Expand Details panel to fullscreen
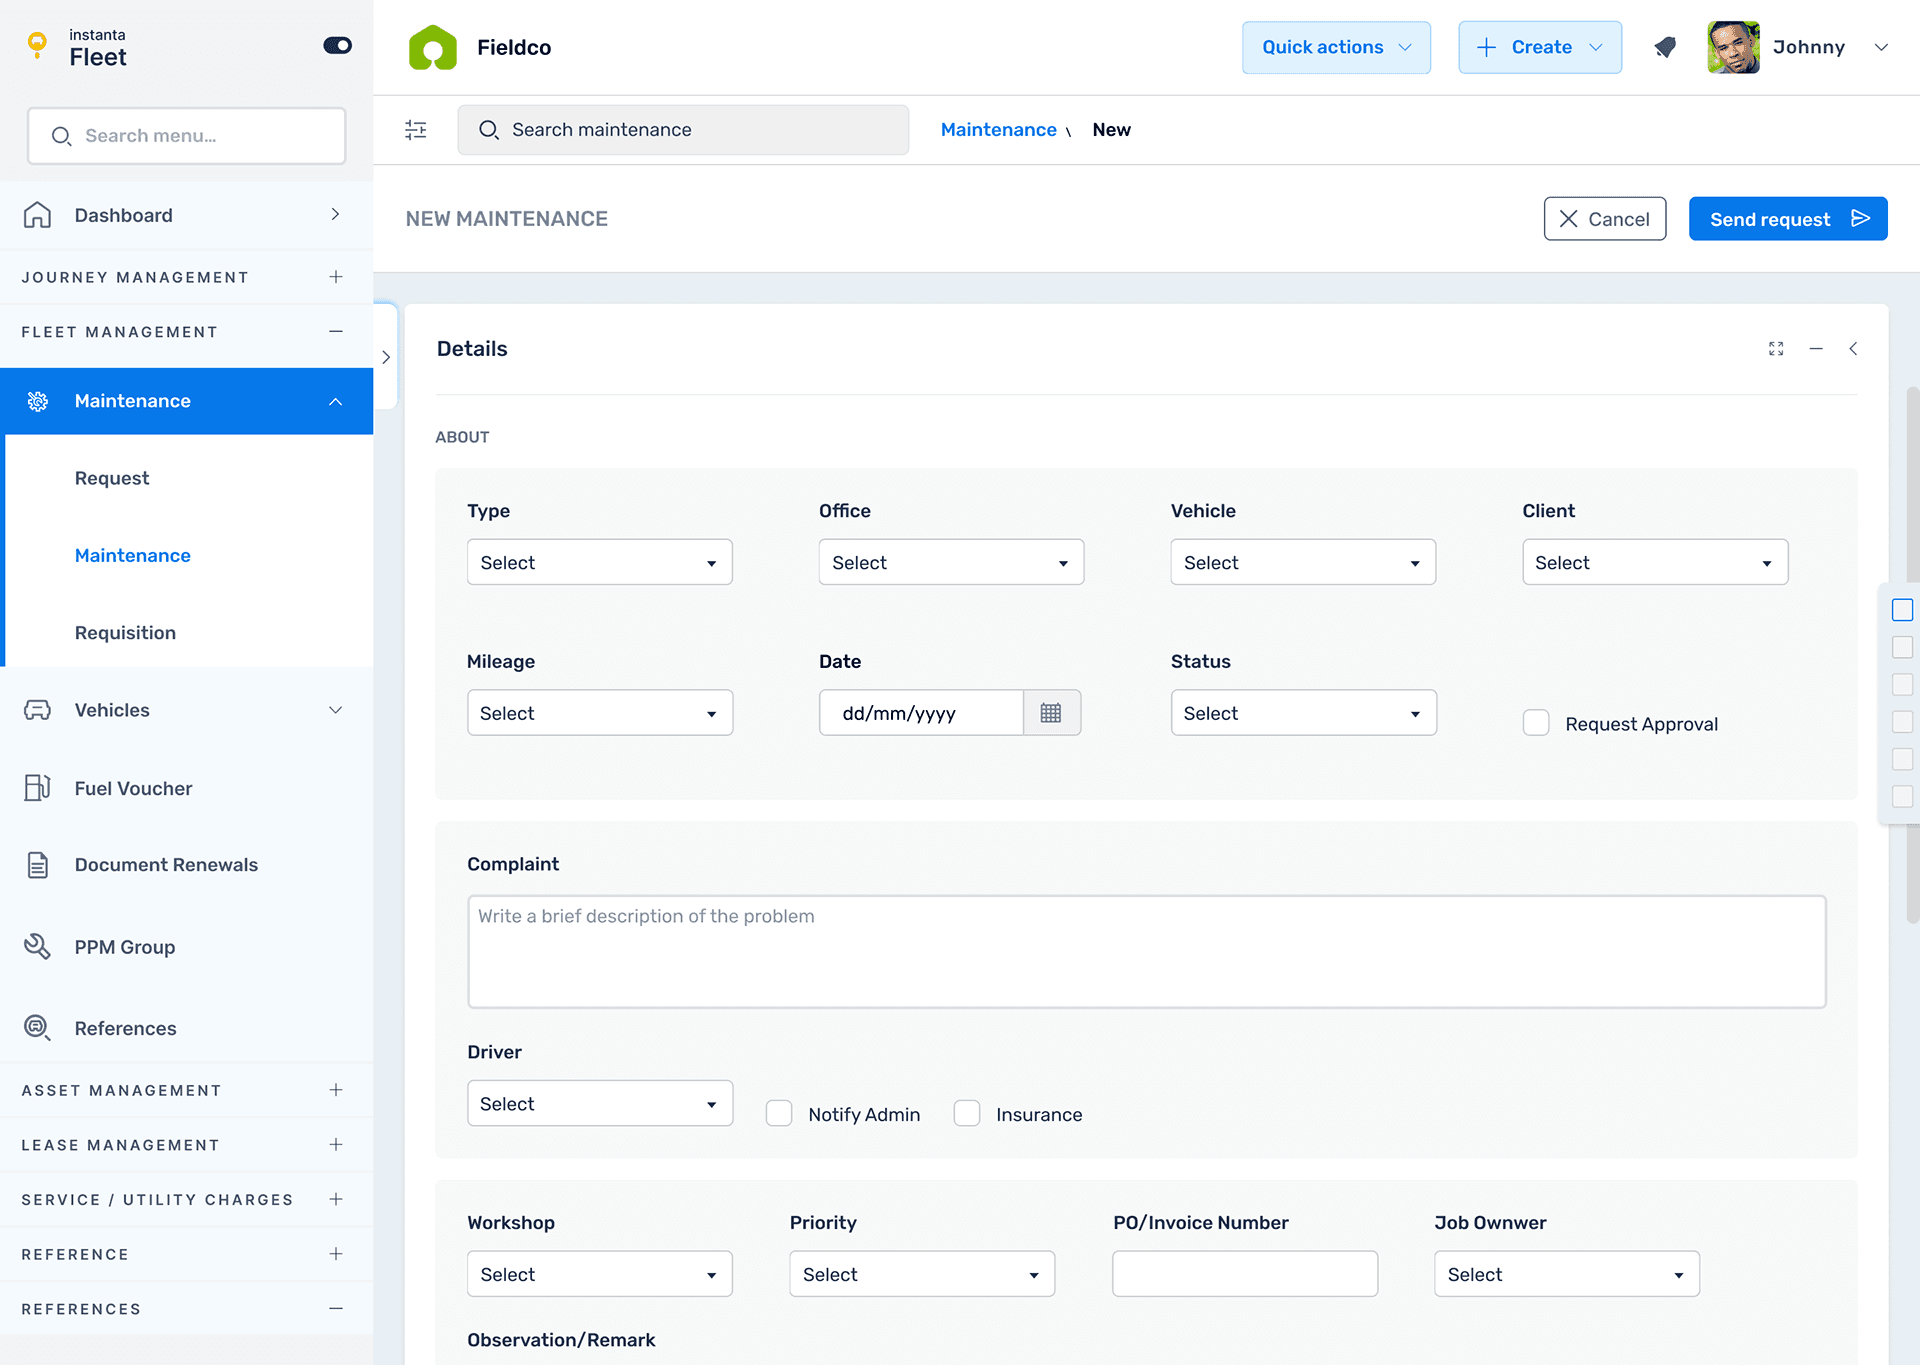Image resolution: width=1920 pixels, height=1365 pixels. [1776, 349]
